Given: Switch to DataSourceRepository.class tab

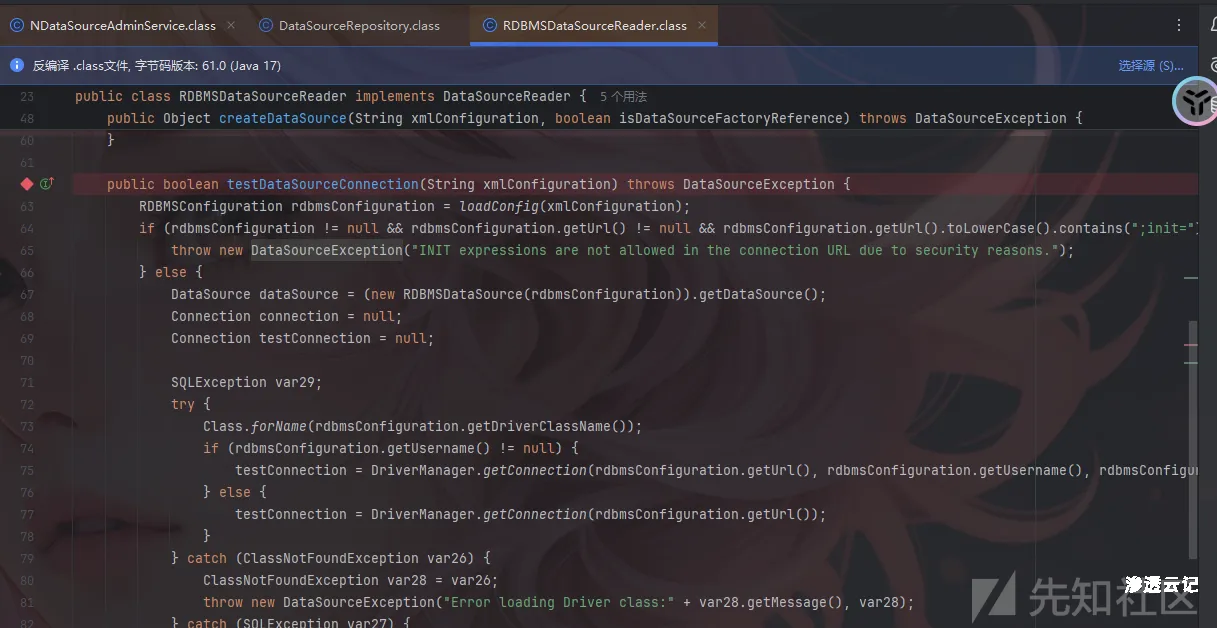Looking at the screenshot, I should pyautogui.click(x=358, y=25).
